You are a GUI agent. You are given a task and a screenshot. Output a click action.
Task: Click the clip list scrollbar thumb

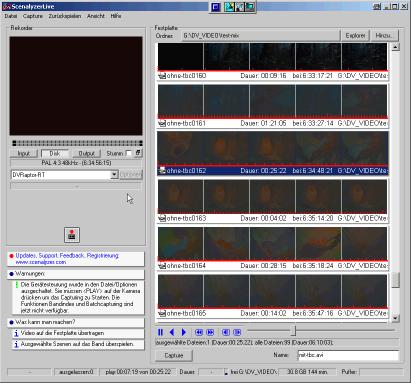395,280
